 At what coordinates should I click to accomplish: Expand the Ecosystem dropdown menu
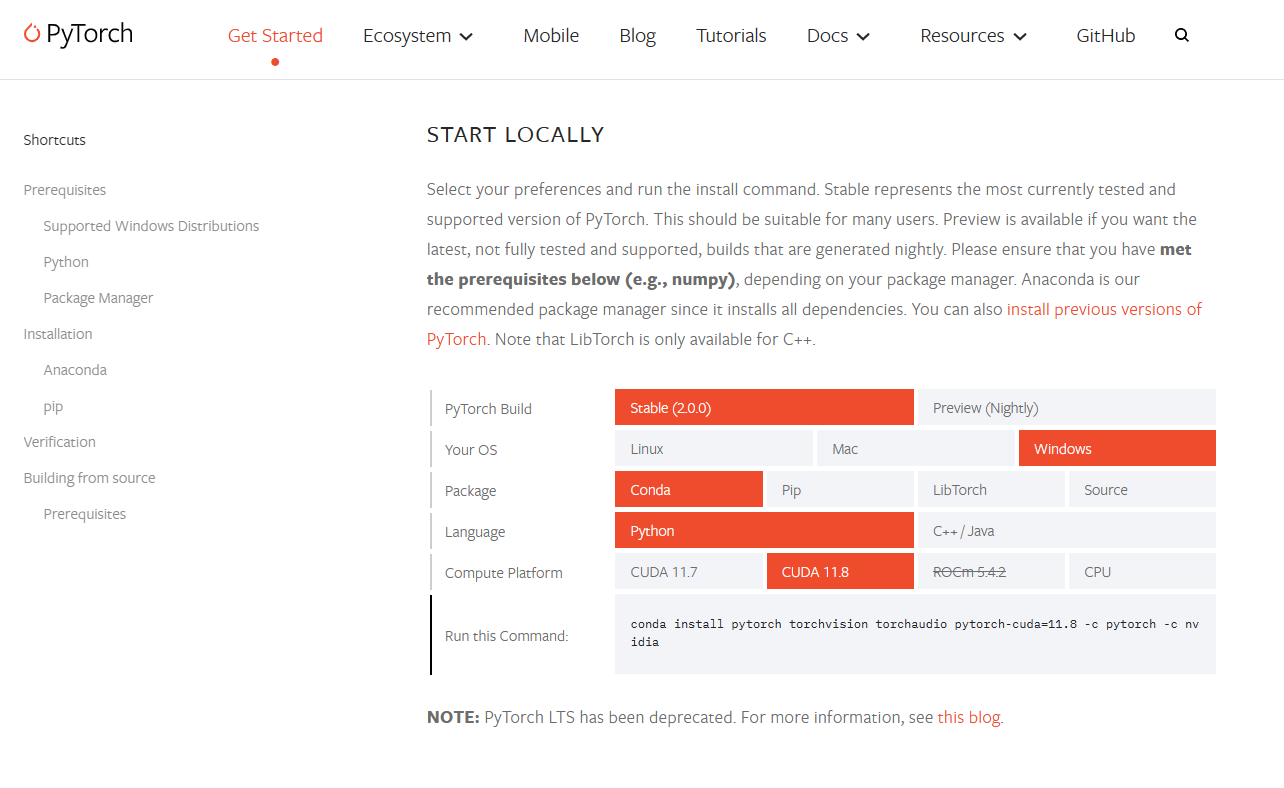[418, 36]
